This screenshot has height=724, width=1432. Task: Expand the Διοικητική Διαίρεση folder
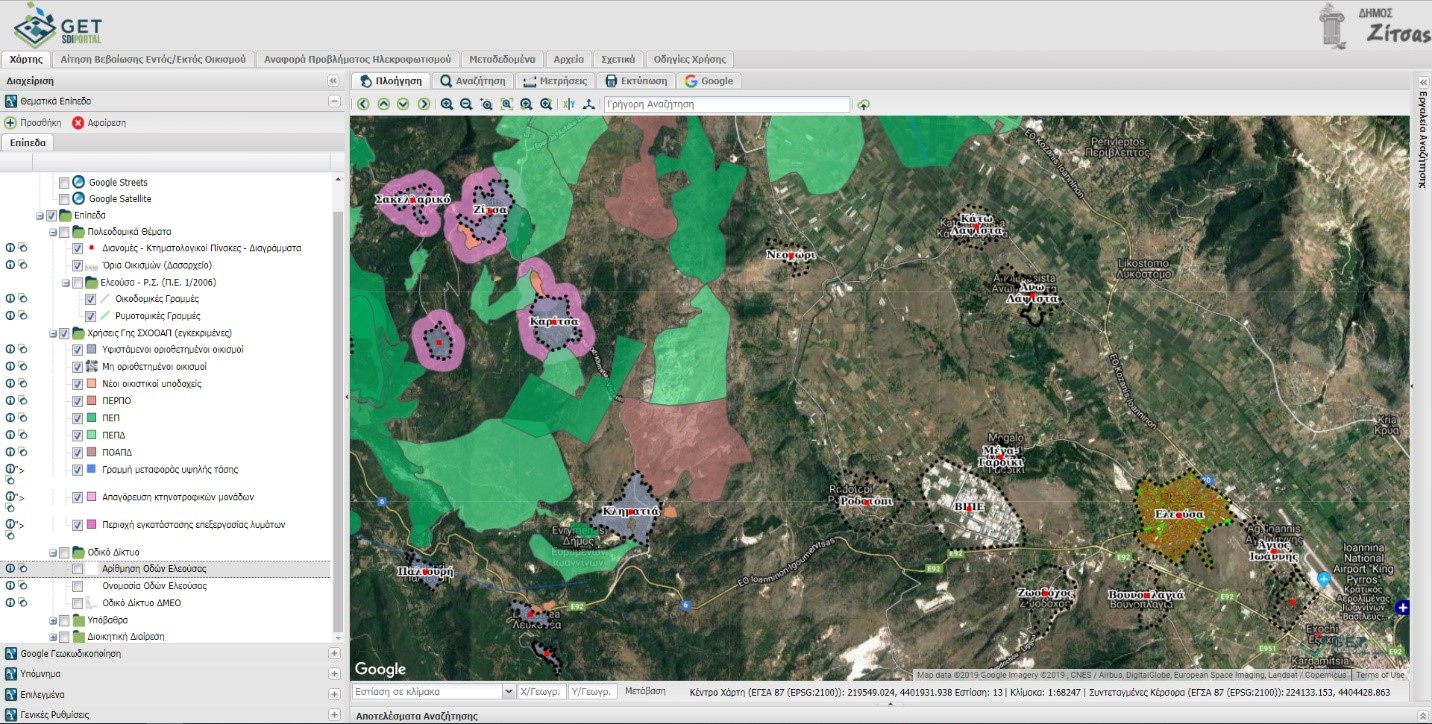(x=53, y=636)
